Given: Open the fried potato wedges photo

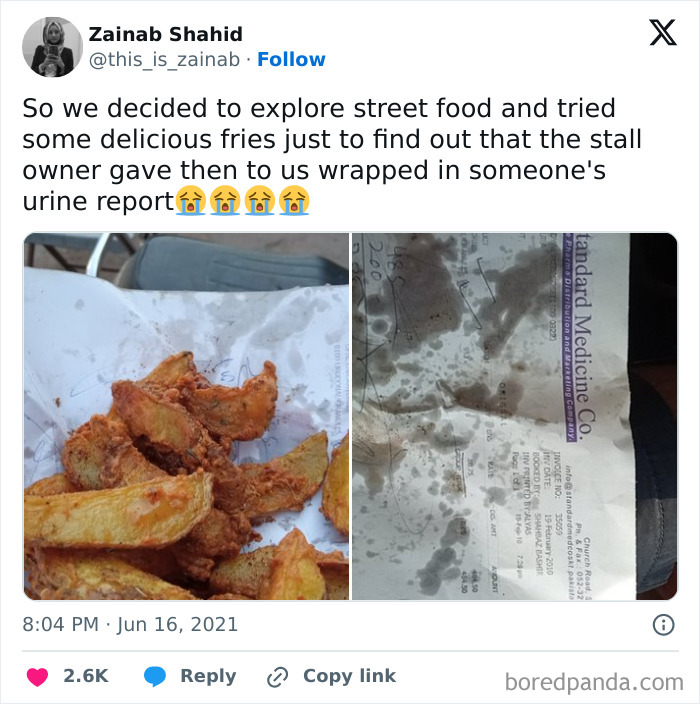Looking at the screenshot, I should pos(186,416).
